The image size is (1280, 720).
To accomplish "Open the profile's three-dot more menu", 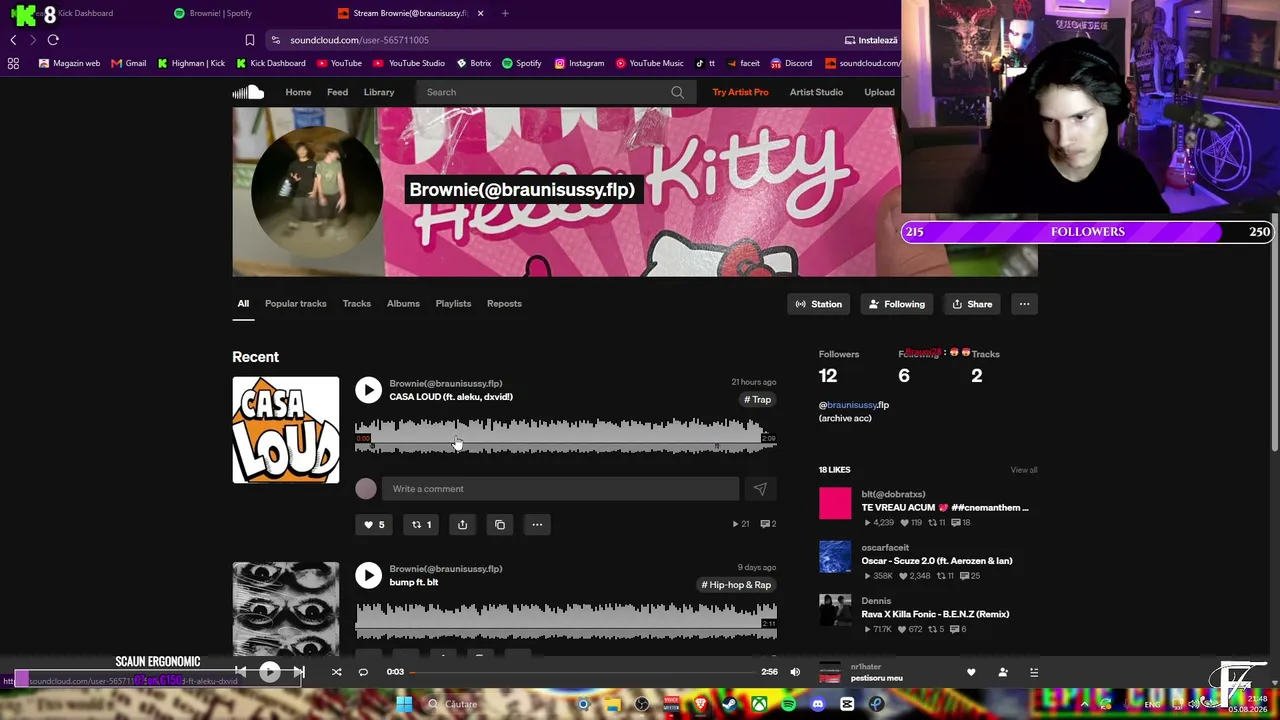I will pyautogui.click(x=1024, y=304).
